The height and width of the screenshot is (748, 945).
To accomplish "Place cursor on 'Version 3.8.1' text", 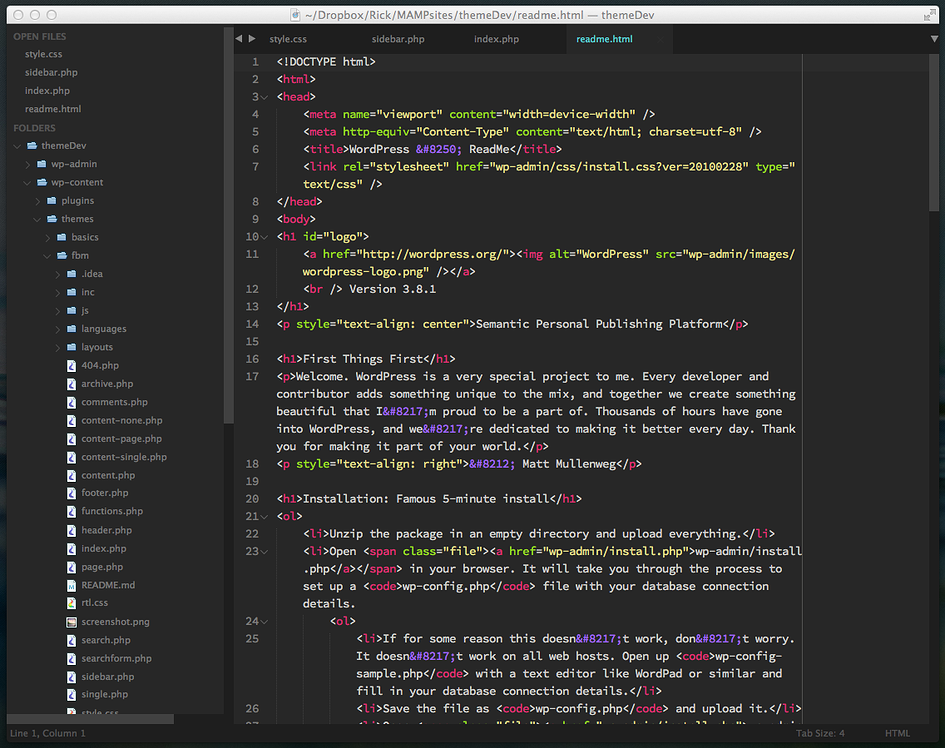I will pyautogui.click(x=392, y=289).
